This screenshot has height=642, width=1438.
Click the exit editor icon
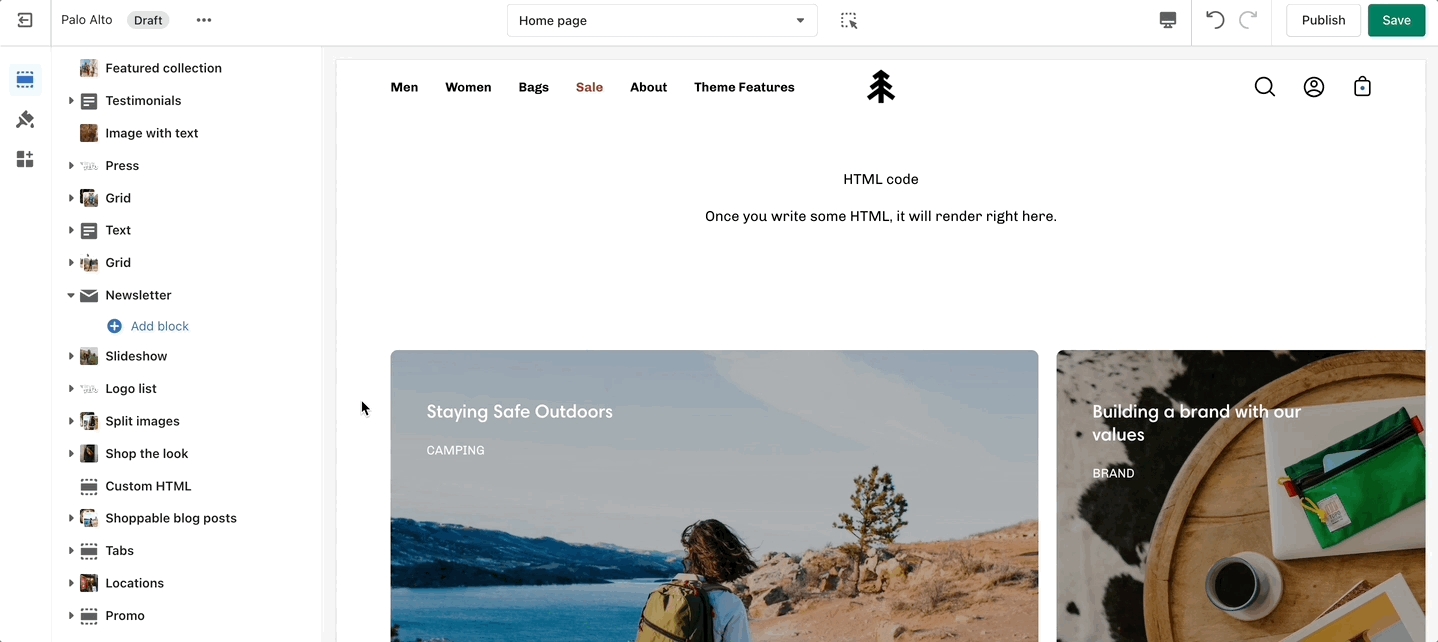25,20
